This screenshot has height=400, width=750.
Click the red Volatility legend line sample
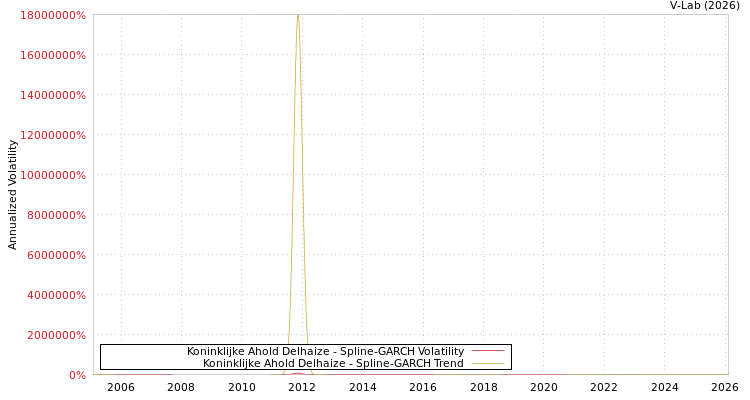coord(488,351)
